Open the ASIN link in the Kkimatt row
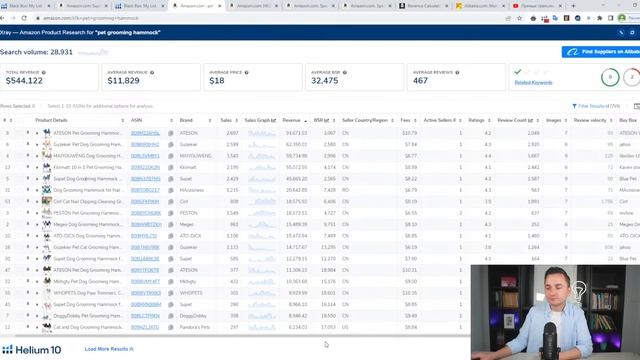 click(x=145, y=167)
